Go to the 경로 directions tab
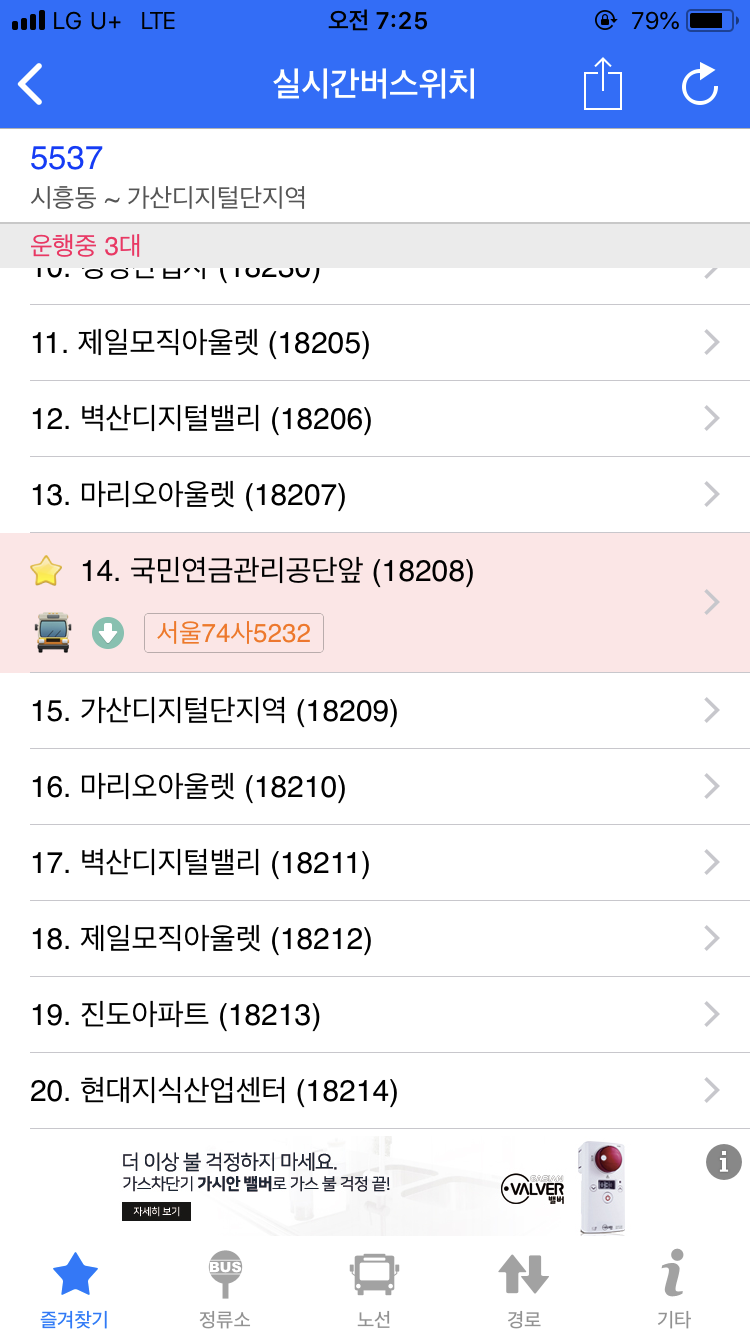The image size is (750, 1334). click(x=524, y=1289)
